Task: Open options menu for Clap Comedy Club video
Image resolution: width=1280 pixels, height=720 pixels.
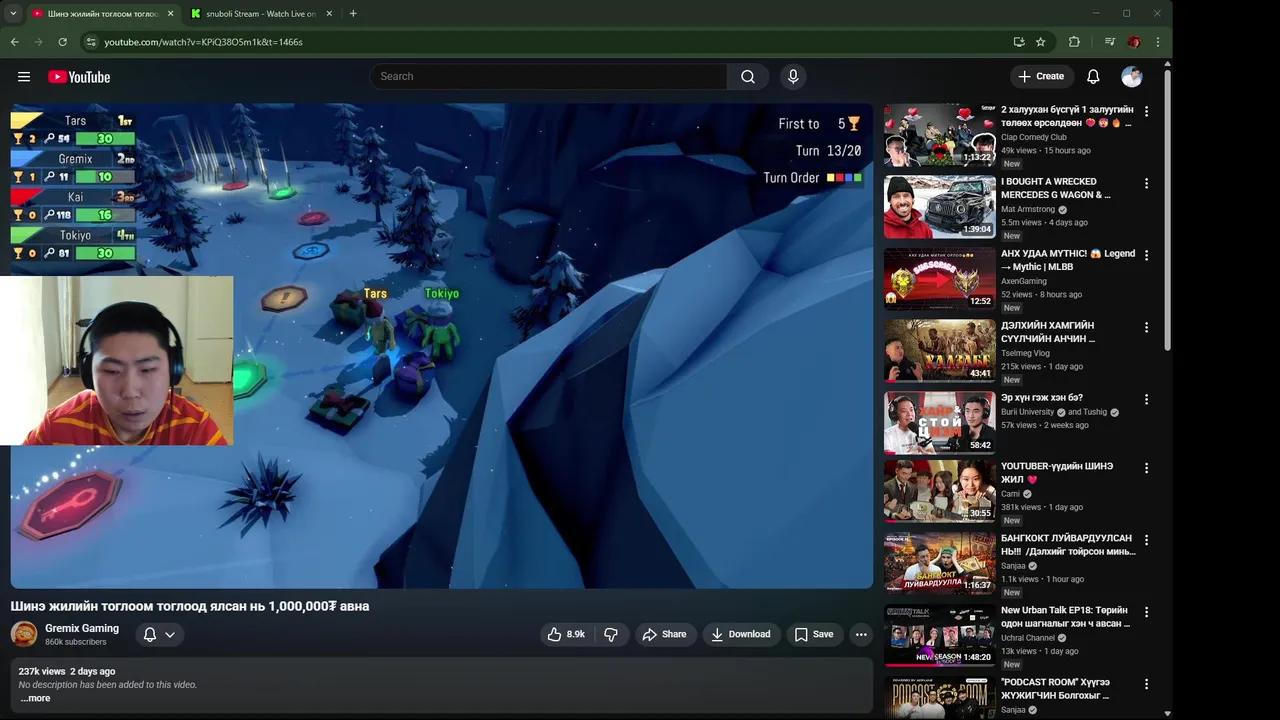Action: click(x=1146, y=112)
